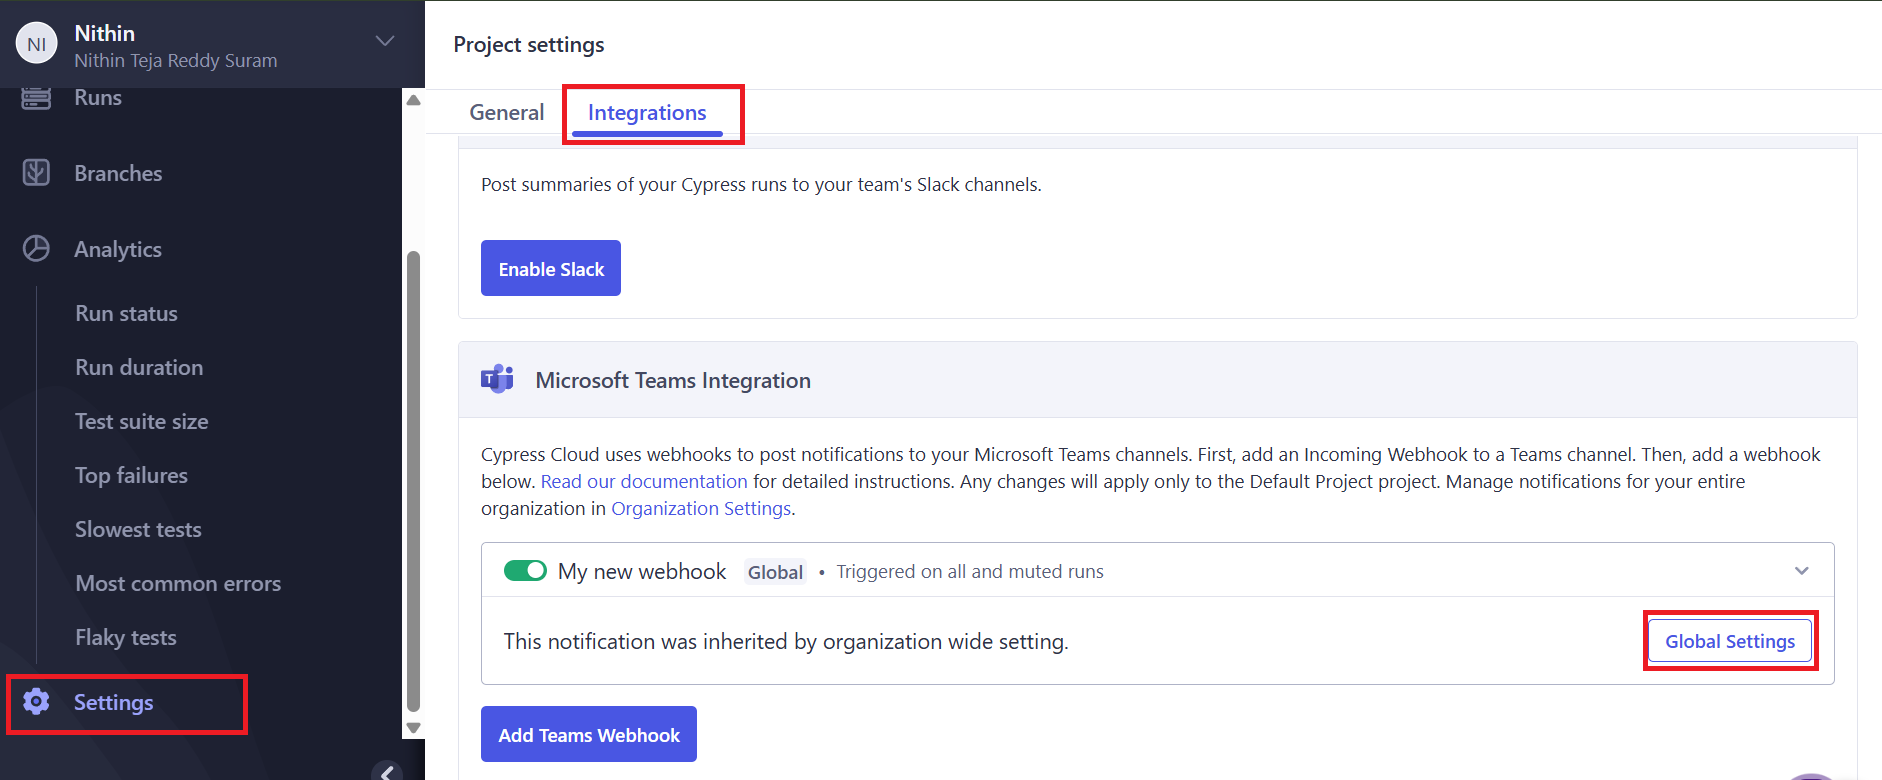The image size is (1882, 780).
Task: Click the inherited by organization notification text
Action: click(786, 641)
